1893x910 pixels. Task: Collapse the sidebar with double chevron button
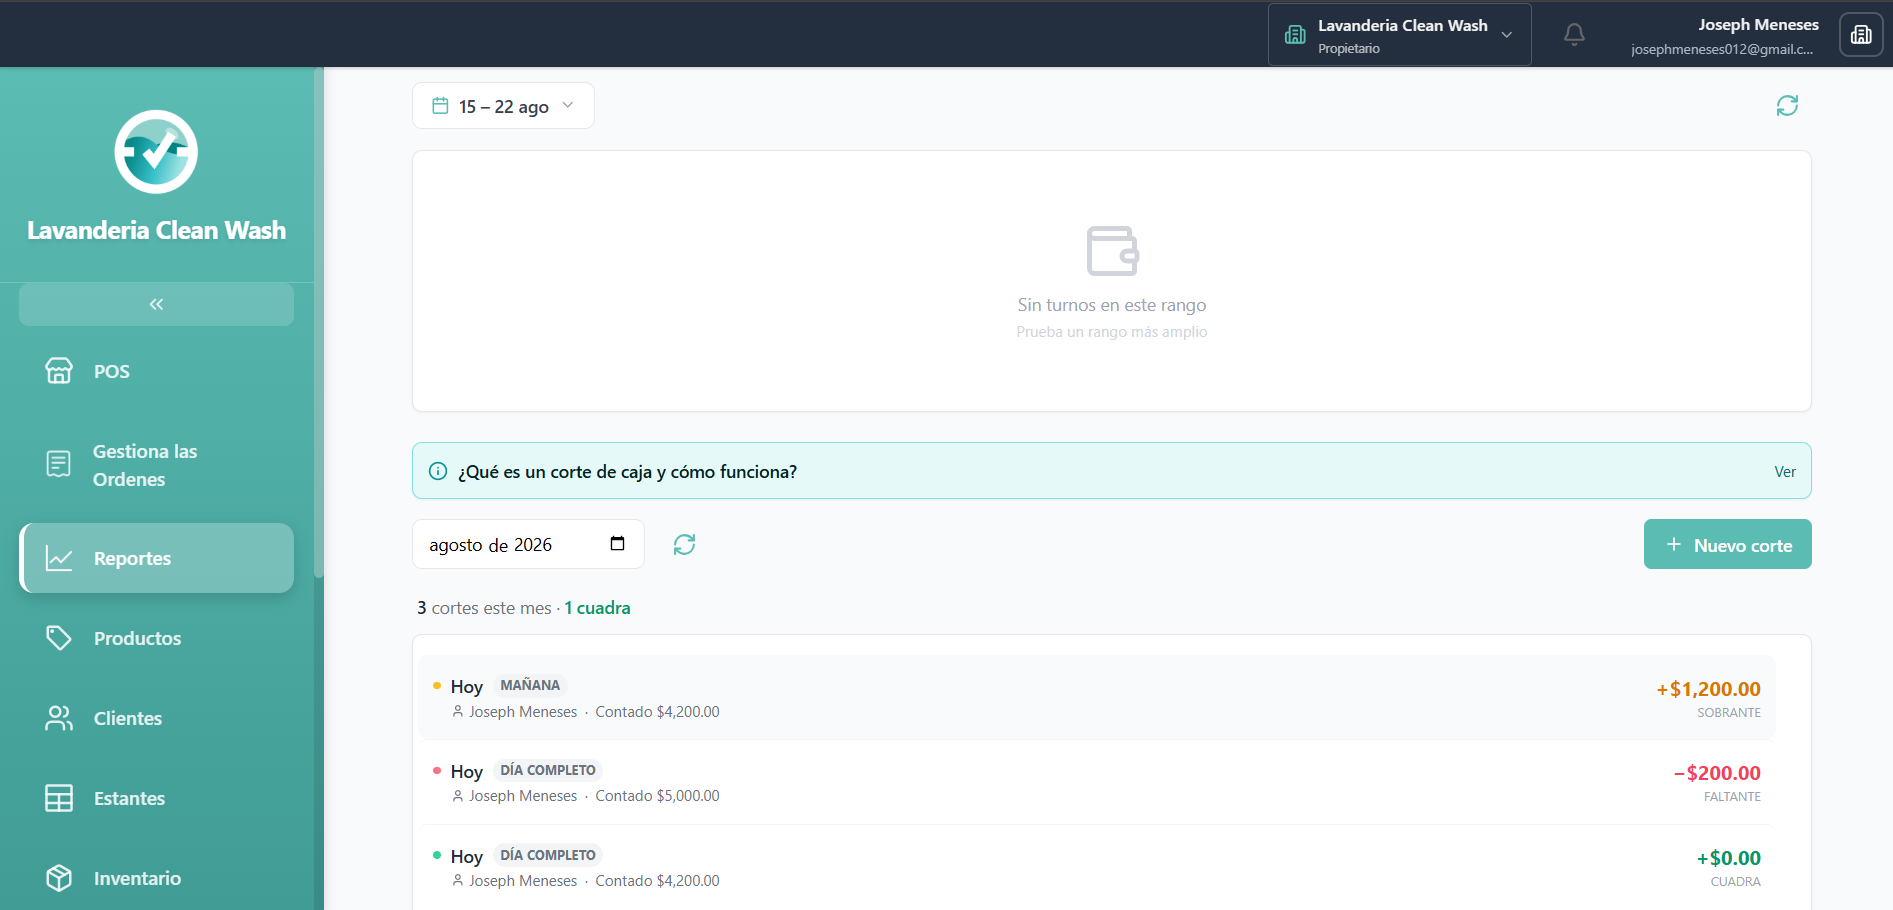click(156, 304)
